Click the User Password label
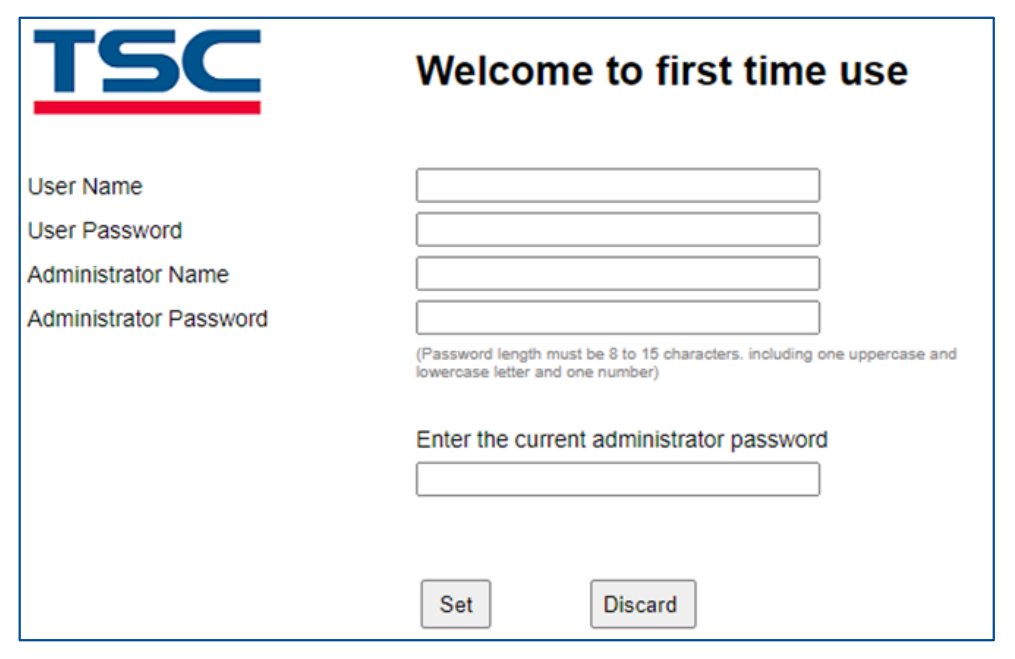 (105, 231)
